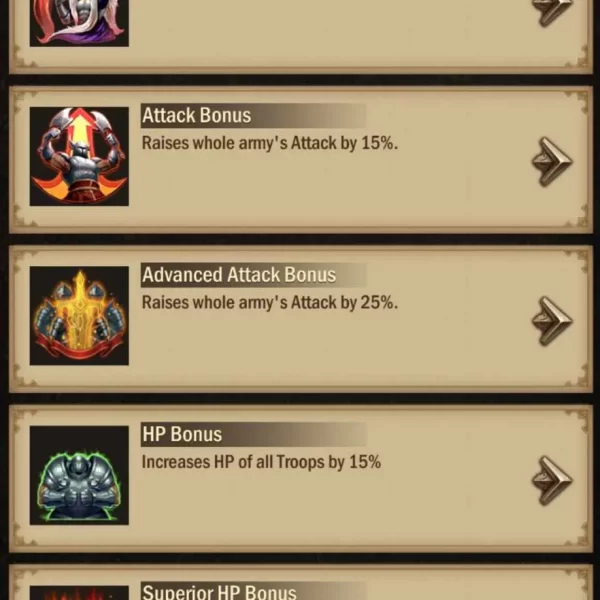The width and height of the screenshot is (600, 600).
Task: Select the Superior HP Bonus title
Action: coord(219,592)
